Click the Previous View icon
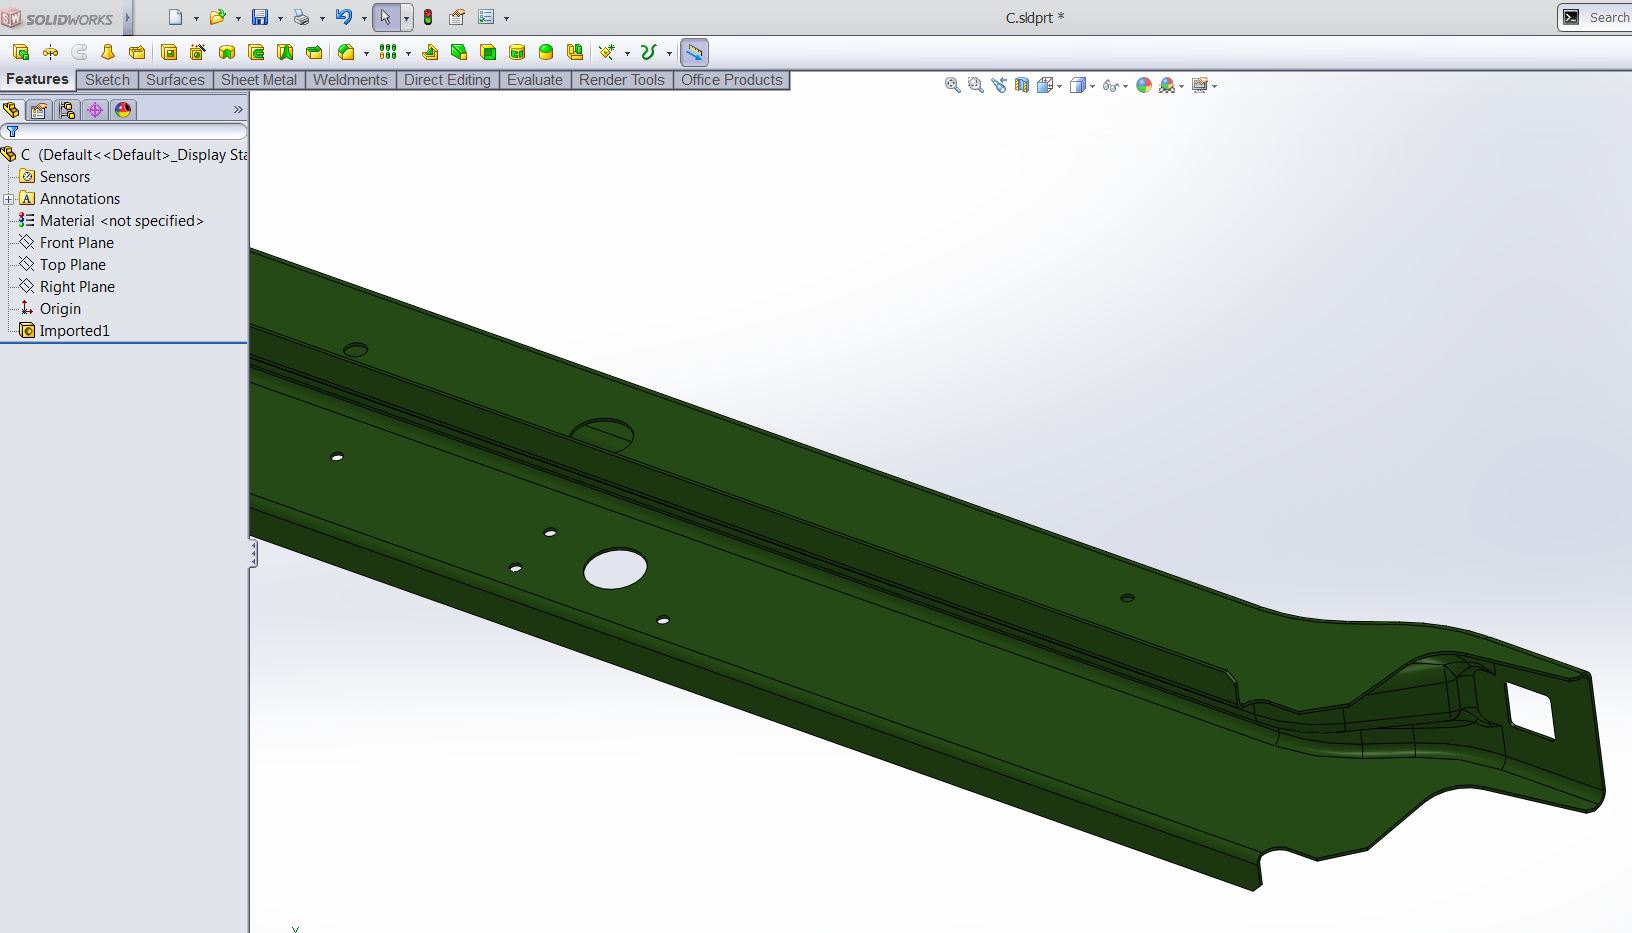 click(x=998, y=86)
